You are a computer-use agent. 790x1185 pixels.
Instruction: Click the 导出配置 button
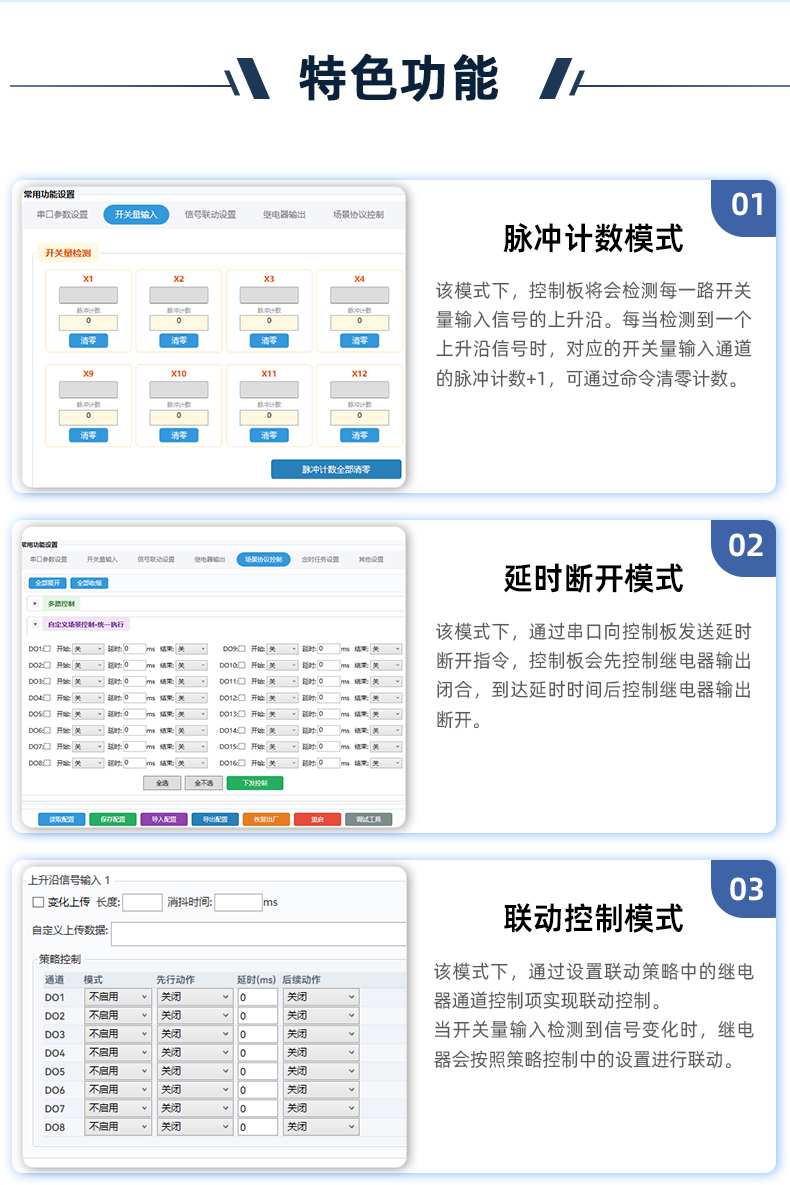pos(215,819)
